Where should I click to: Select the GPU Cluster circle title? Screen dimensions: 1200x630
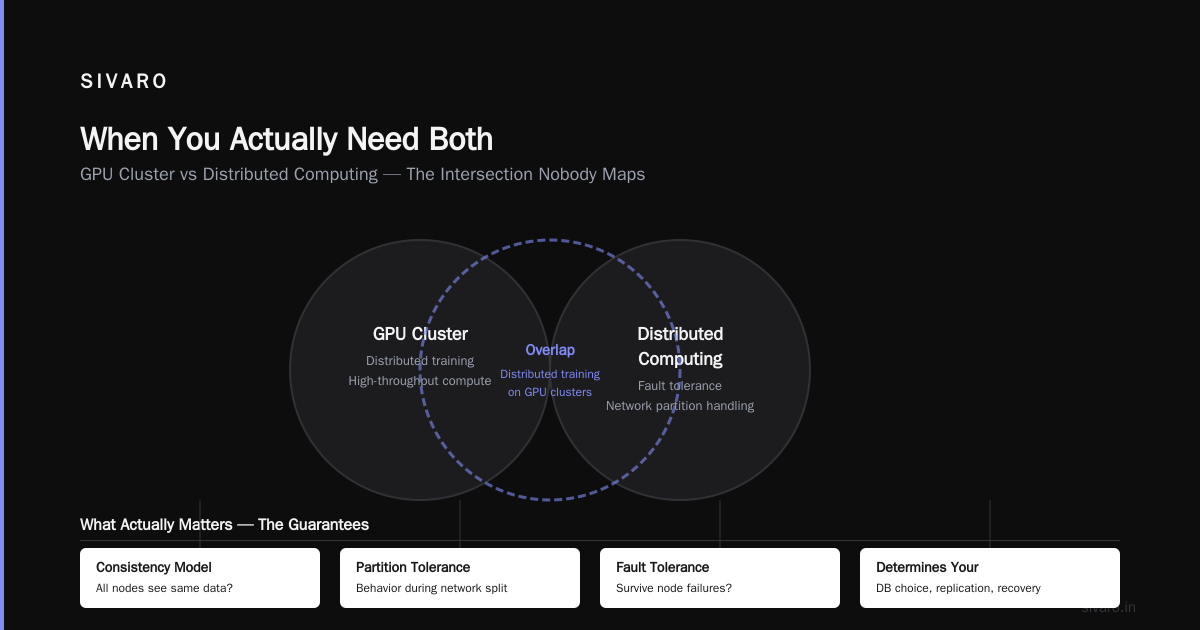(420, 334)
